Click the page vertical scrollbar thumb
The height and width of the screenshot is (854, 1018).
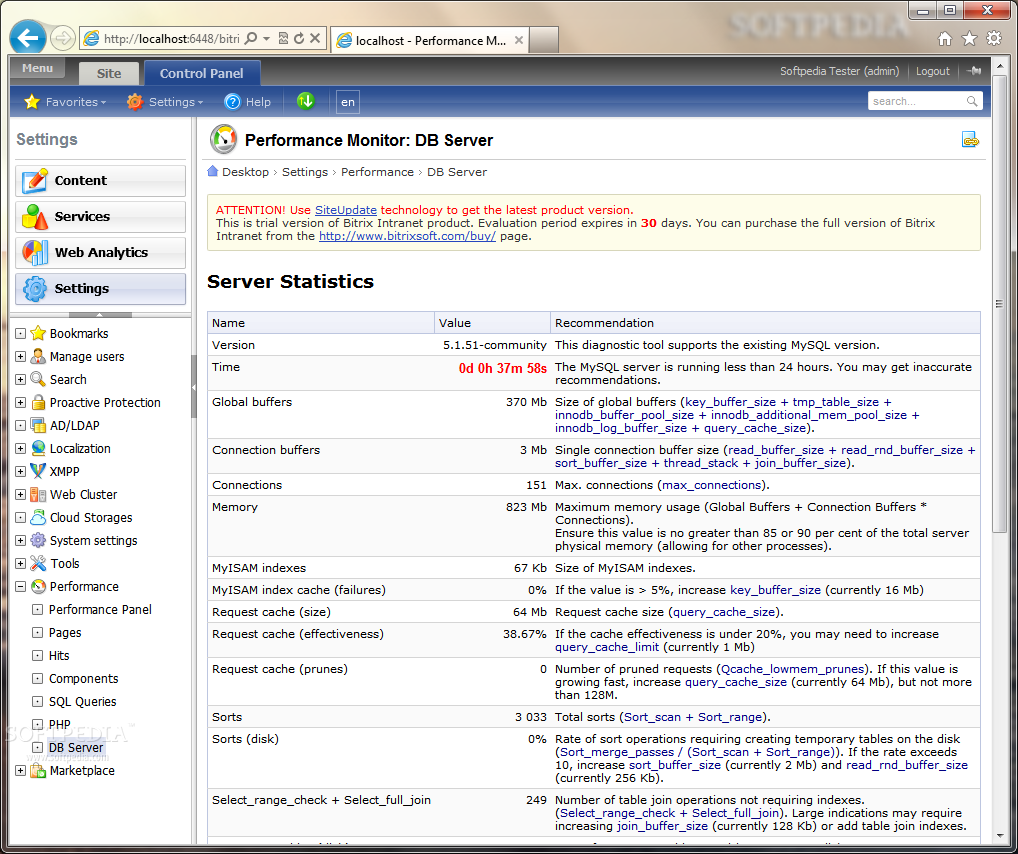point(1000,303)
